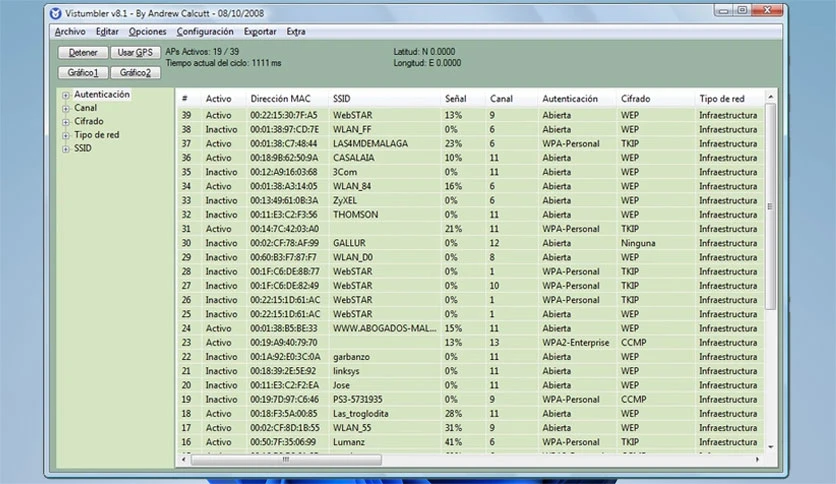836x484 pixels.
Task: Click the vertical scrollbar down arrow
Action: [770, 447]
